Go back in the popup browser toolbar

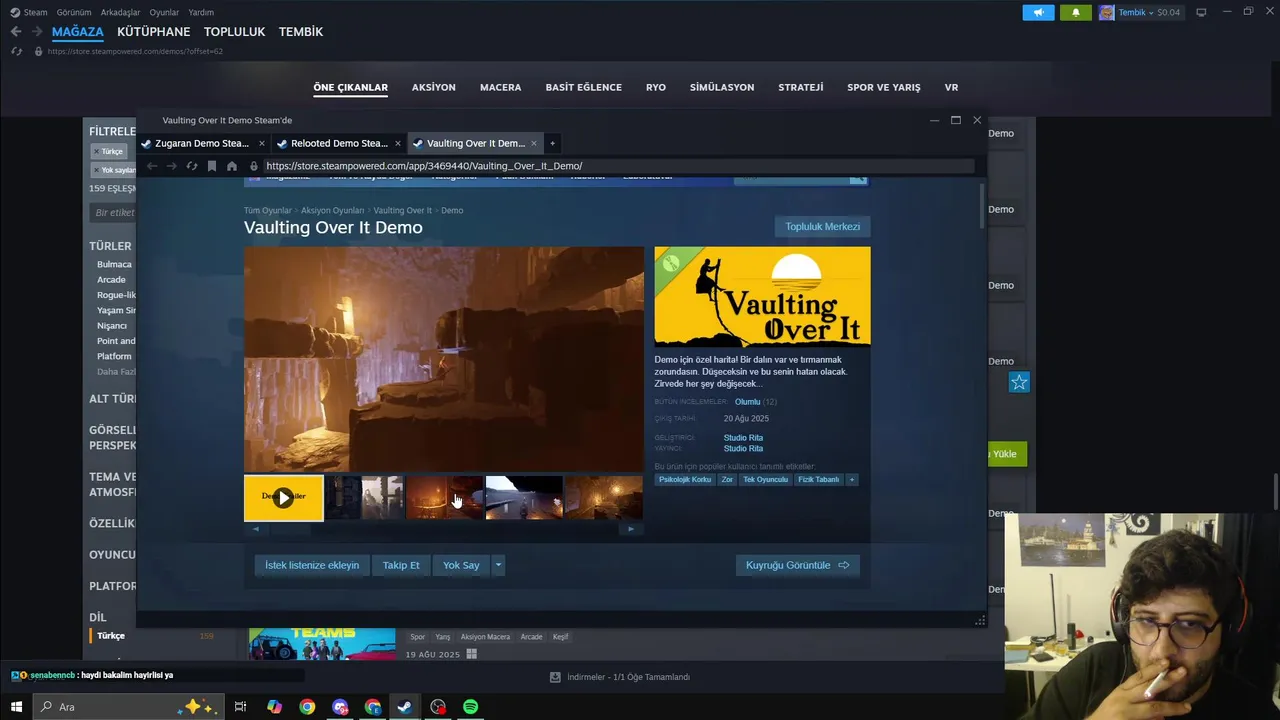(152, 166)
